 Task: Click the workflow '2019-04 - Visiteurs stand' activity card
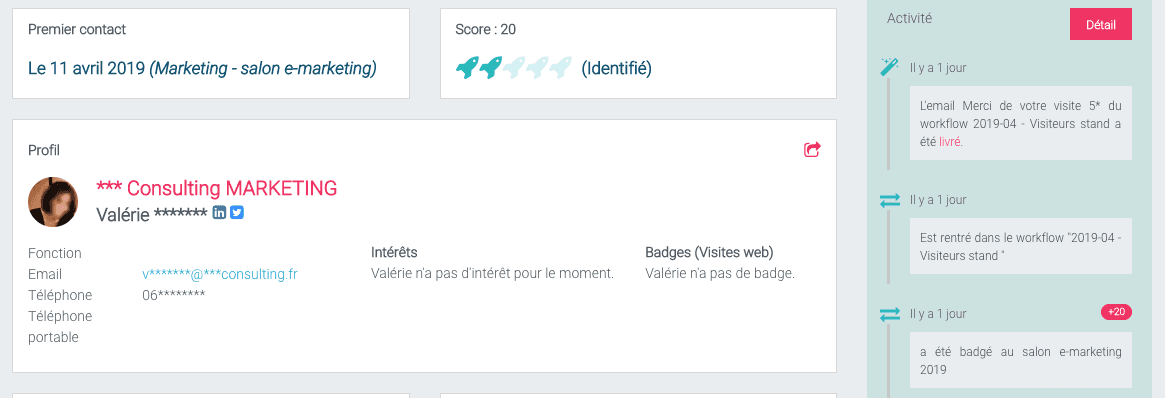tap(1020, 246)
